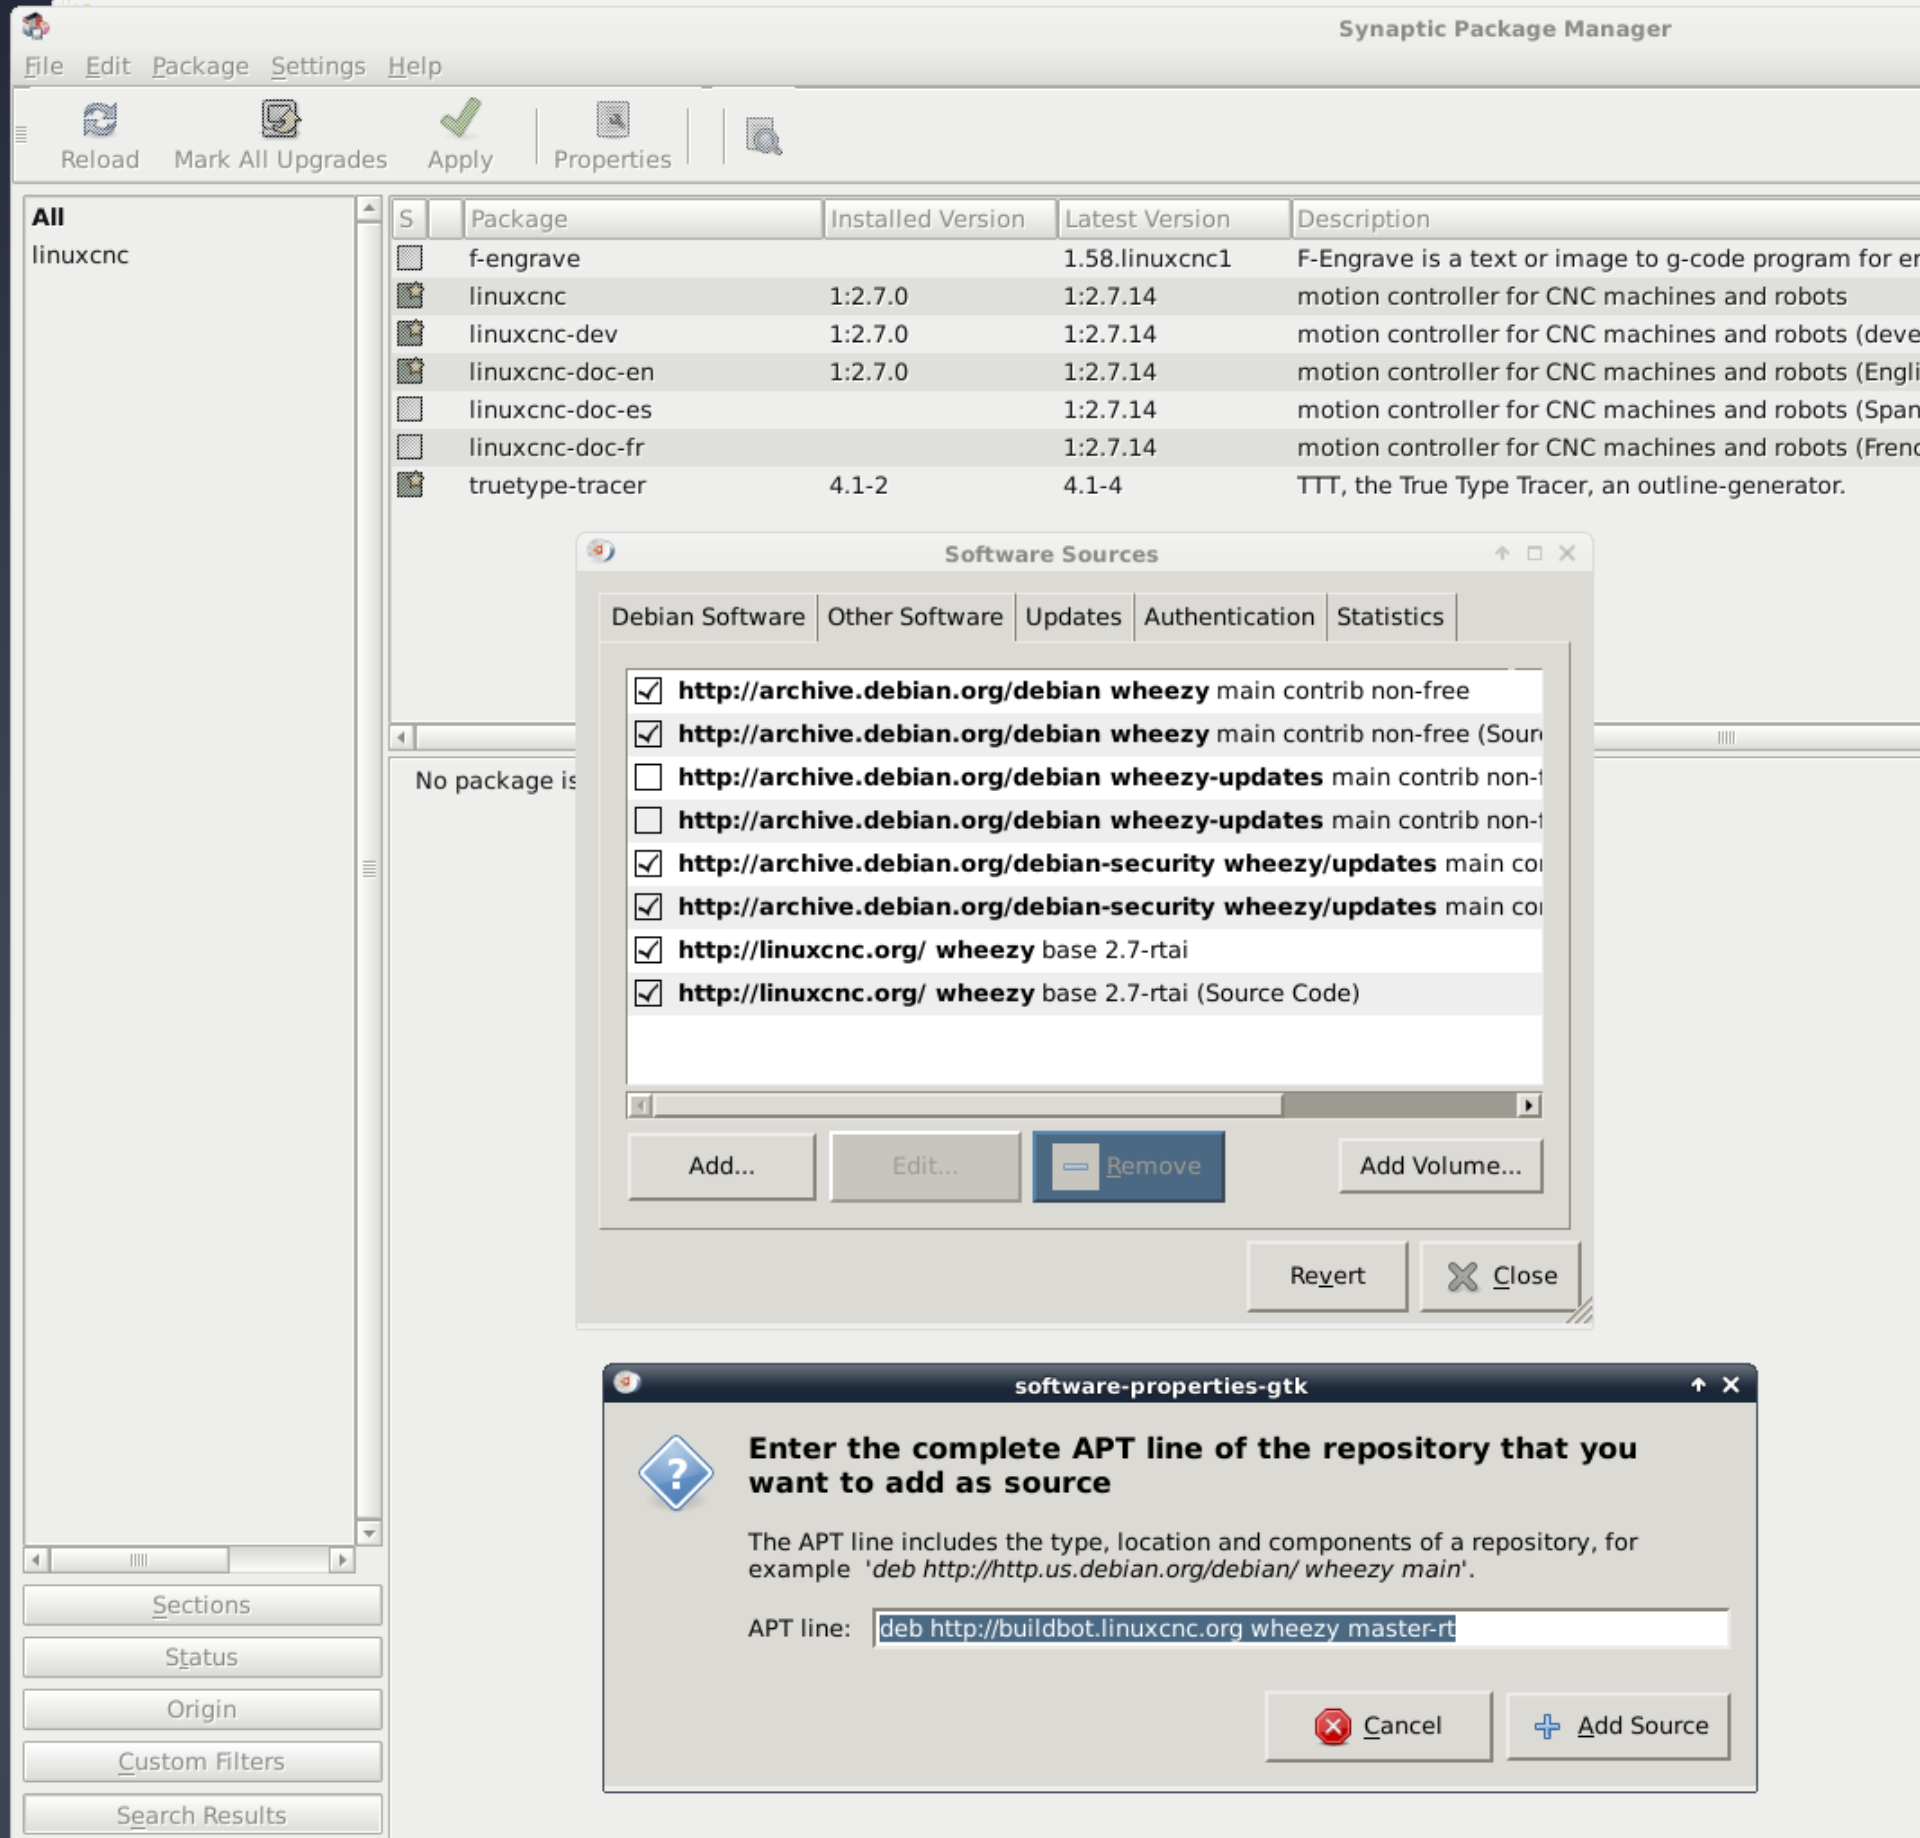This screenshot has height=1838, width=1920.
Task: Click Synaptic window icon in title bar
Action: tap(35, 26)
